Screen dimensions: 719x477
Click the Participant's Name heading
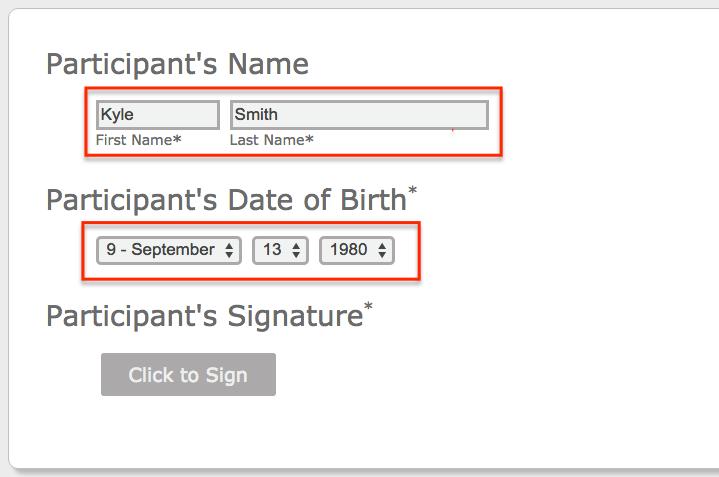click(177, 64)
